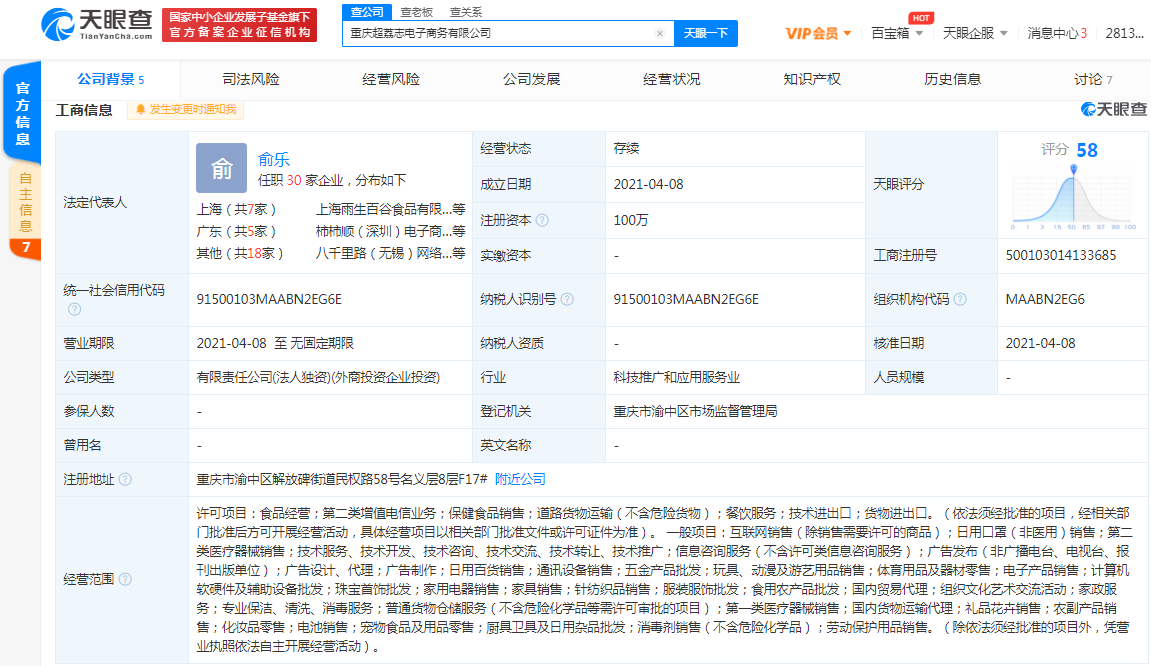1151x666 pixels.
Task: Expand the 天眼企服 dropdown
Action: click(x=974, y=33)
